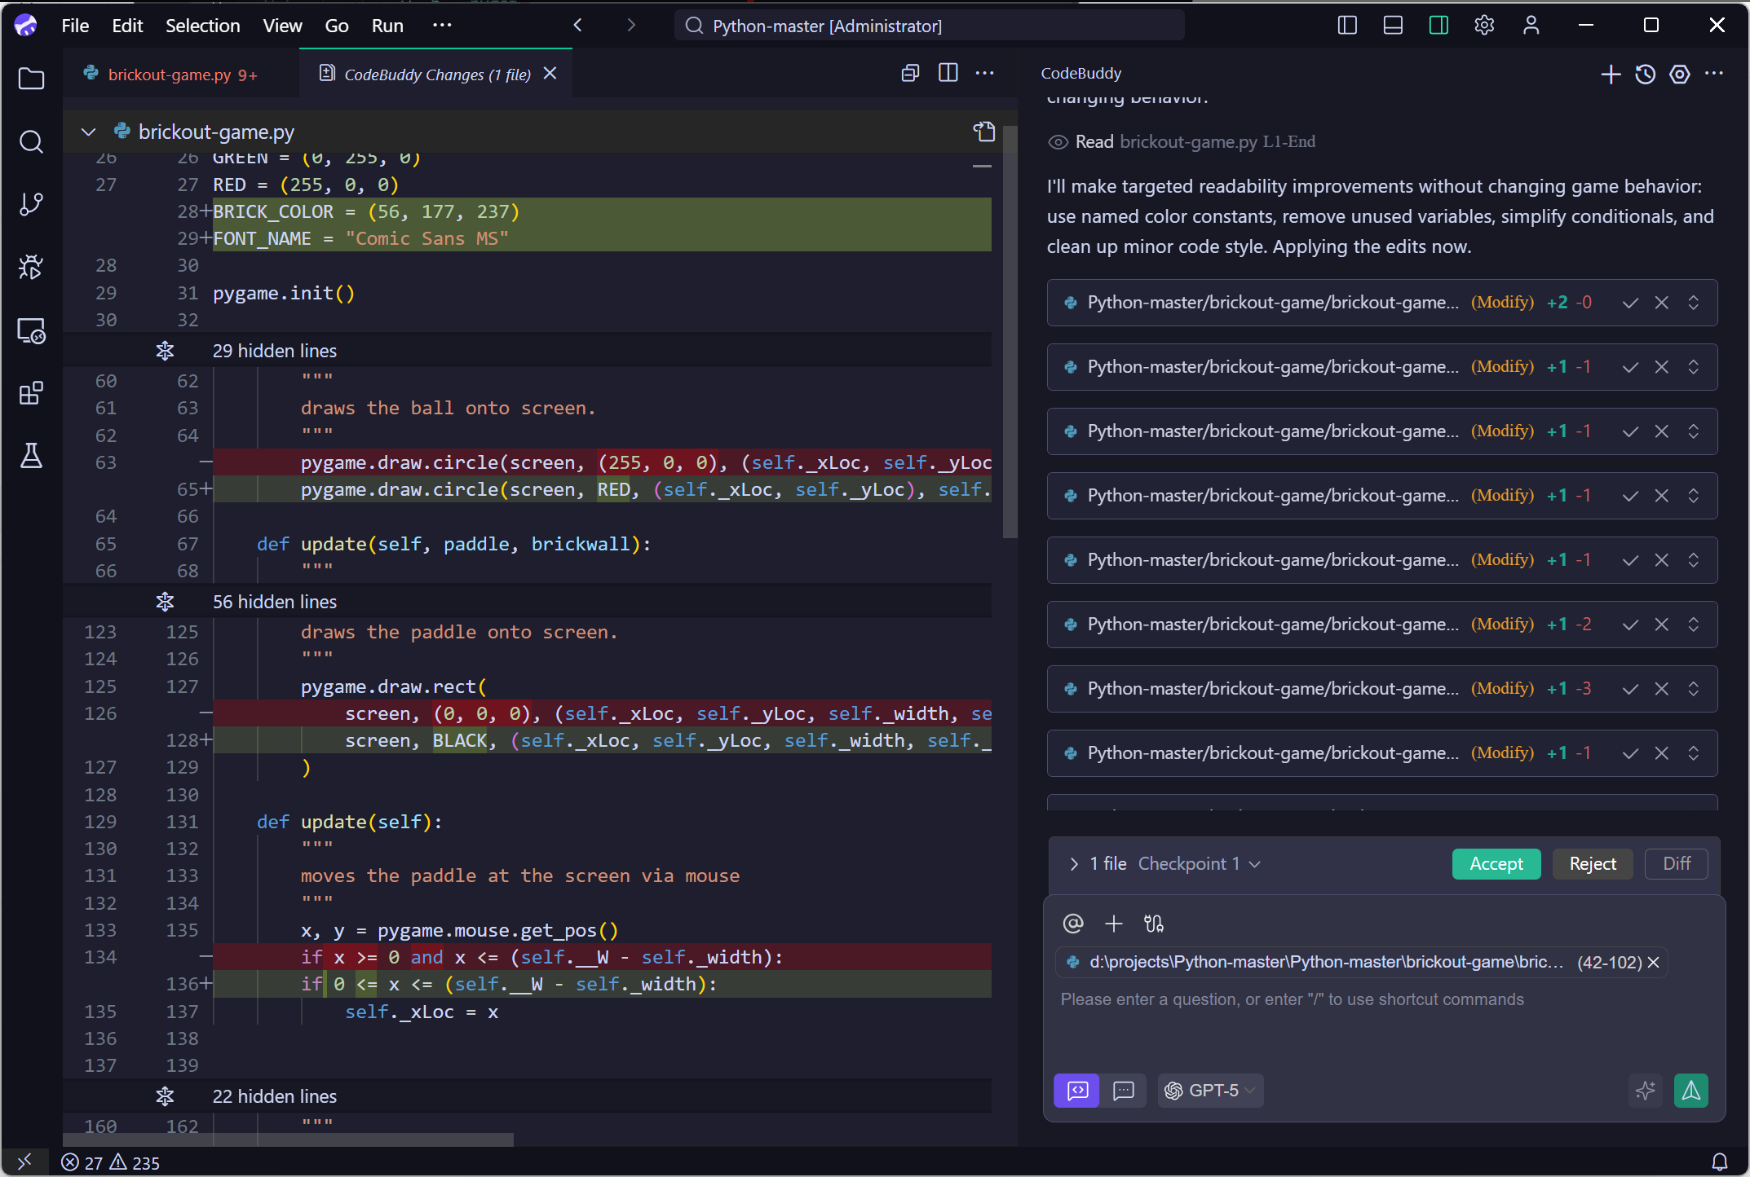Click the CodeBuddy chat history icon
The width and height of the screenshot is (1750, 1177).
tap(1645, 74)
